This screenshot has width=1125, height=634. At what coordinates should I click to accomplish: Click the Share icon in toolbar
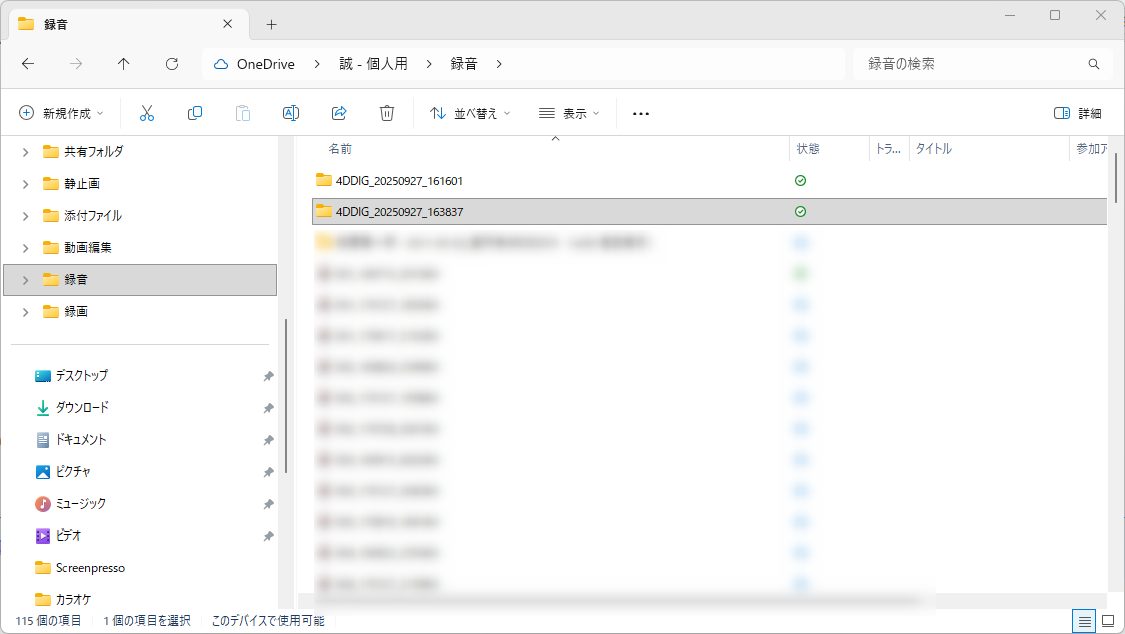coord(339,113)
